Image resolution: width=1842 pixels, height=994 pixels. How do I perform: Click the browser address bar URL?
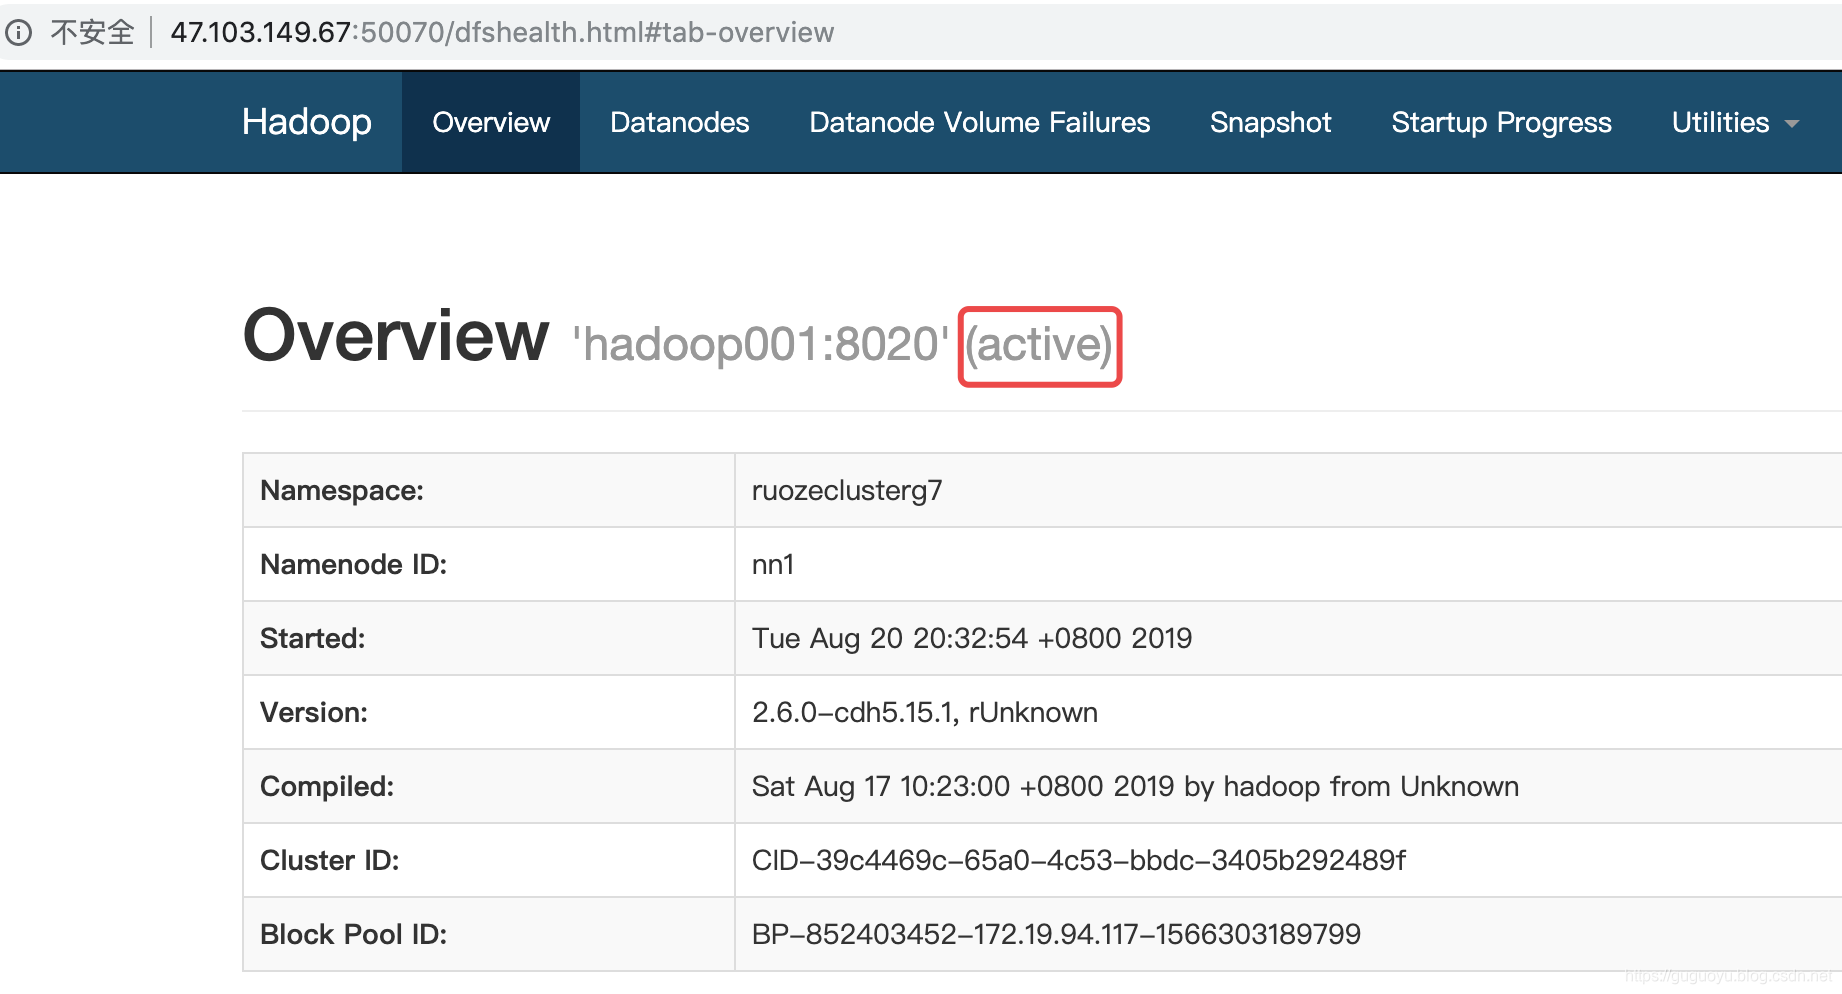502,33
